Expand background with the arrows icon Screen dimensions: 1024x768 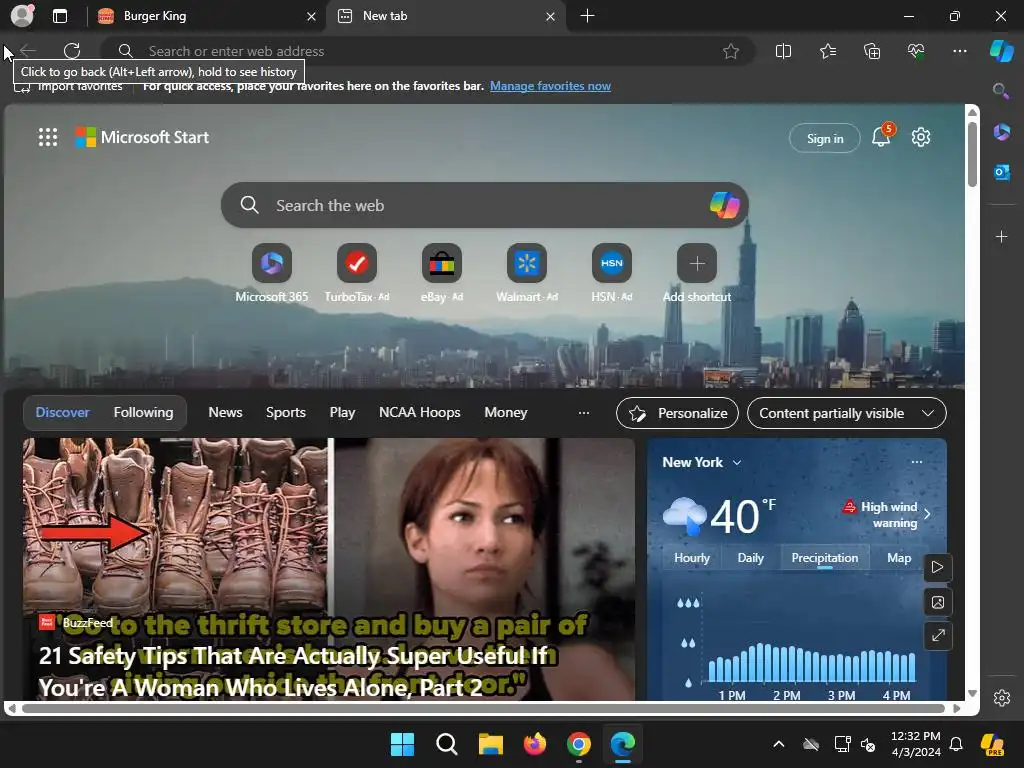pos(938,635)
